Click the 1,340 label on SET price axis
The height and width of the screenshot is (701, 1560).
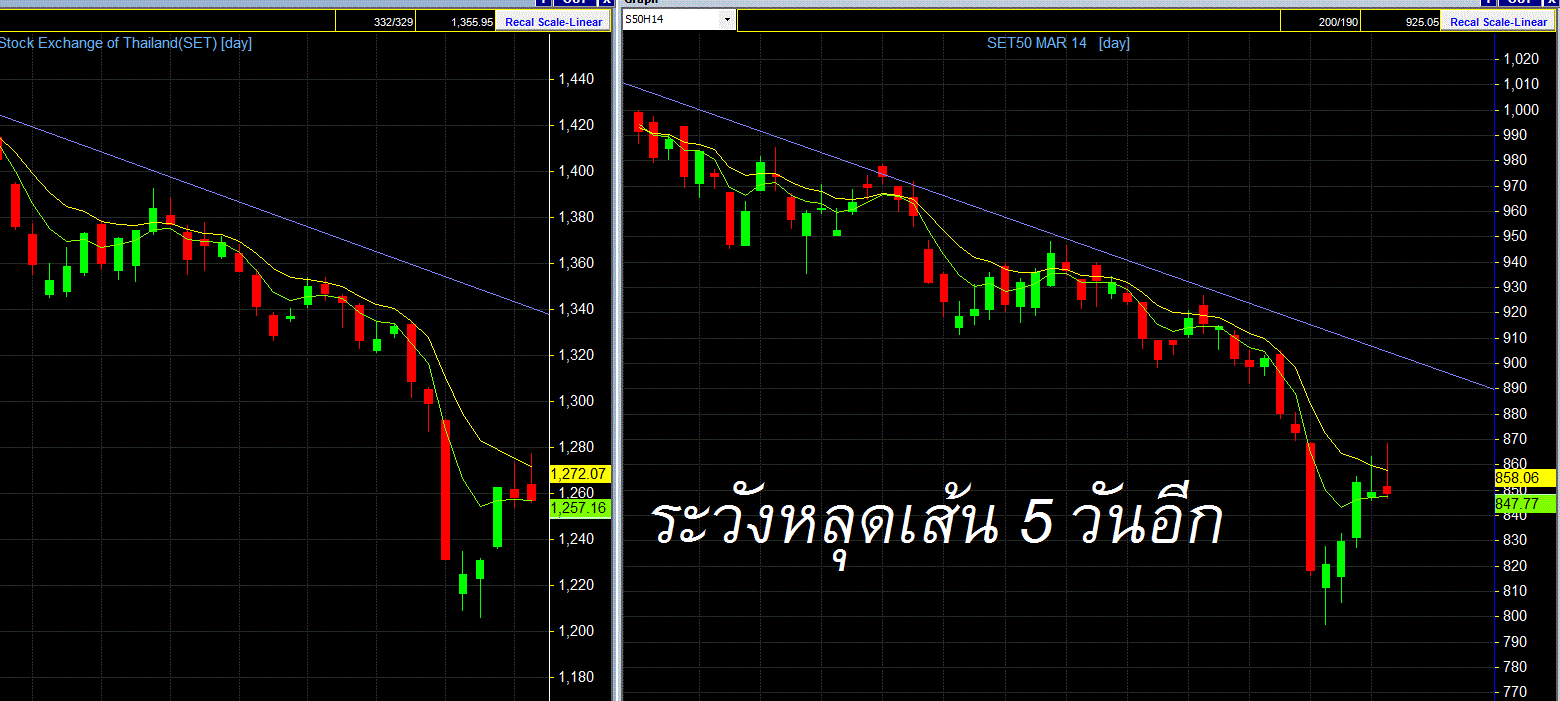577,309
